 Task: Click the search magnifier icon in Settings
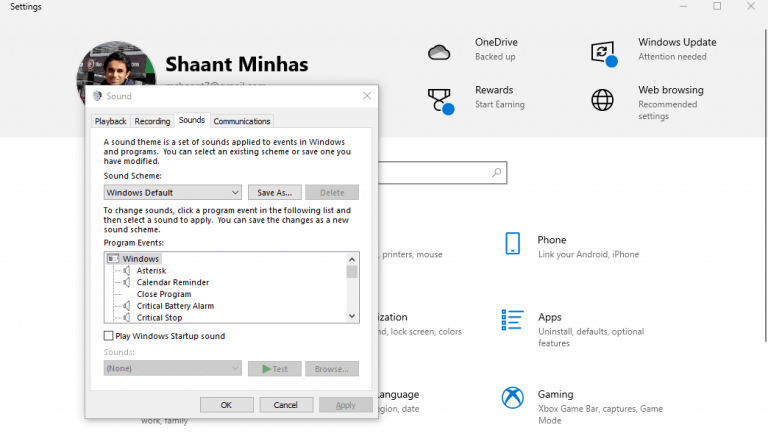point(497,172)
